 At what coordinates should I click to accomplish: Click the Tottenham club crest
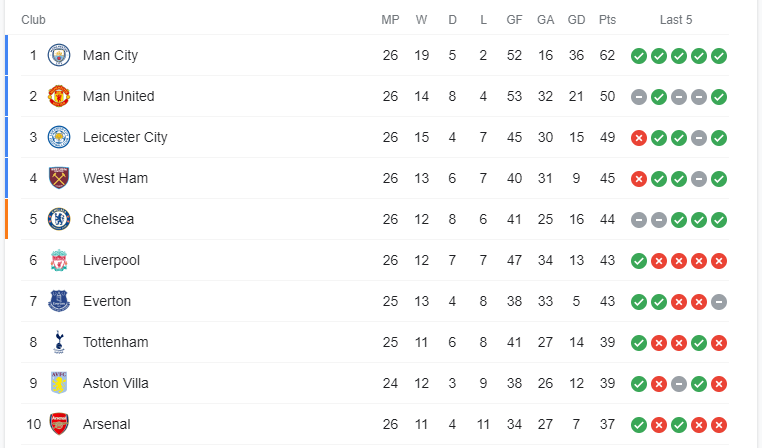click(x=59, y=342)
